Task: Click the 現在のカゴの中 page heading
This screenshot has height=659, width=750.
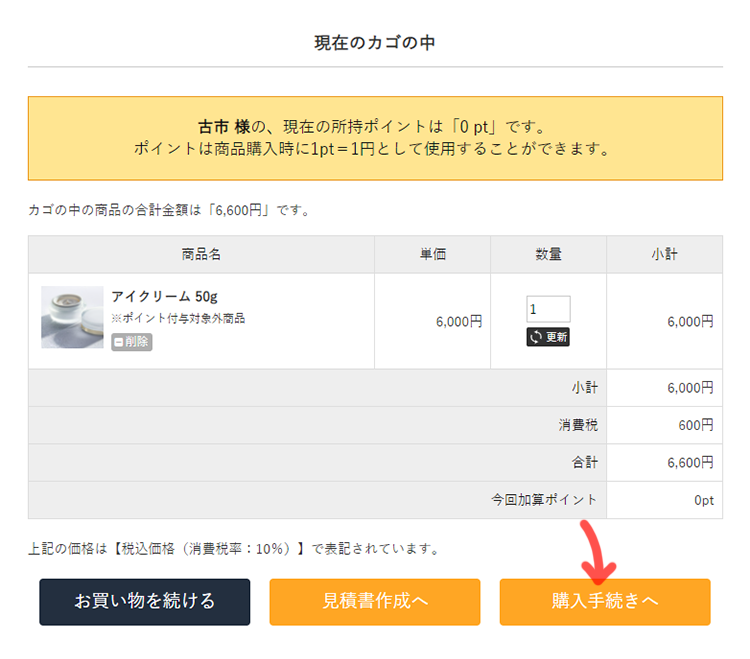Action: click(375, 43)
